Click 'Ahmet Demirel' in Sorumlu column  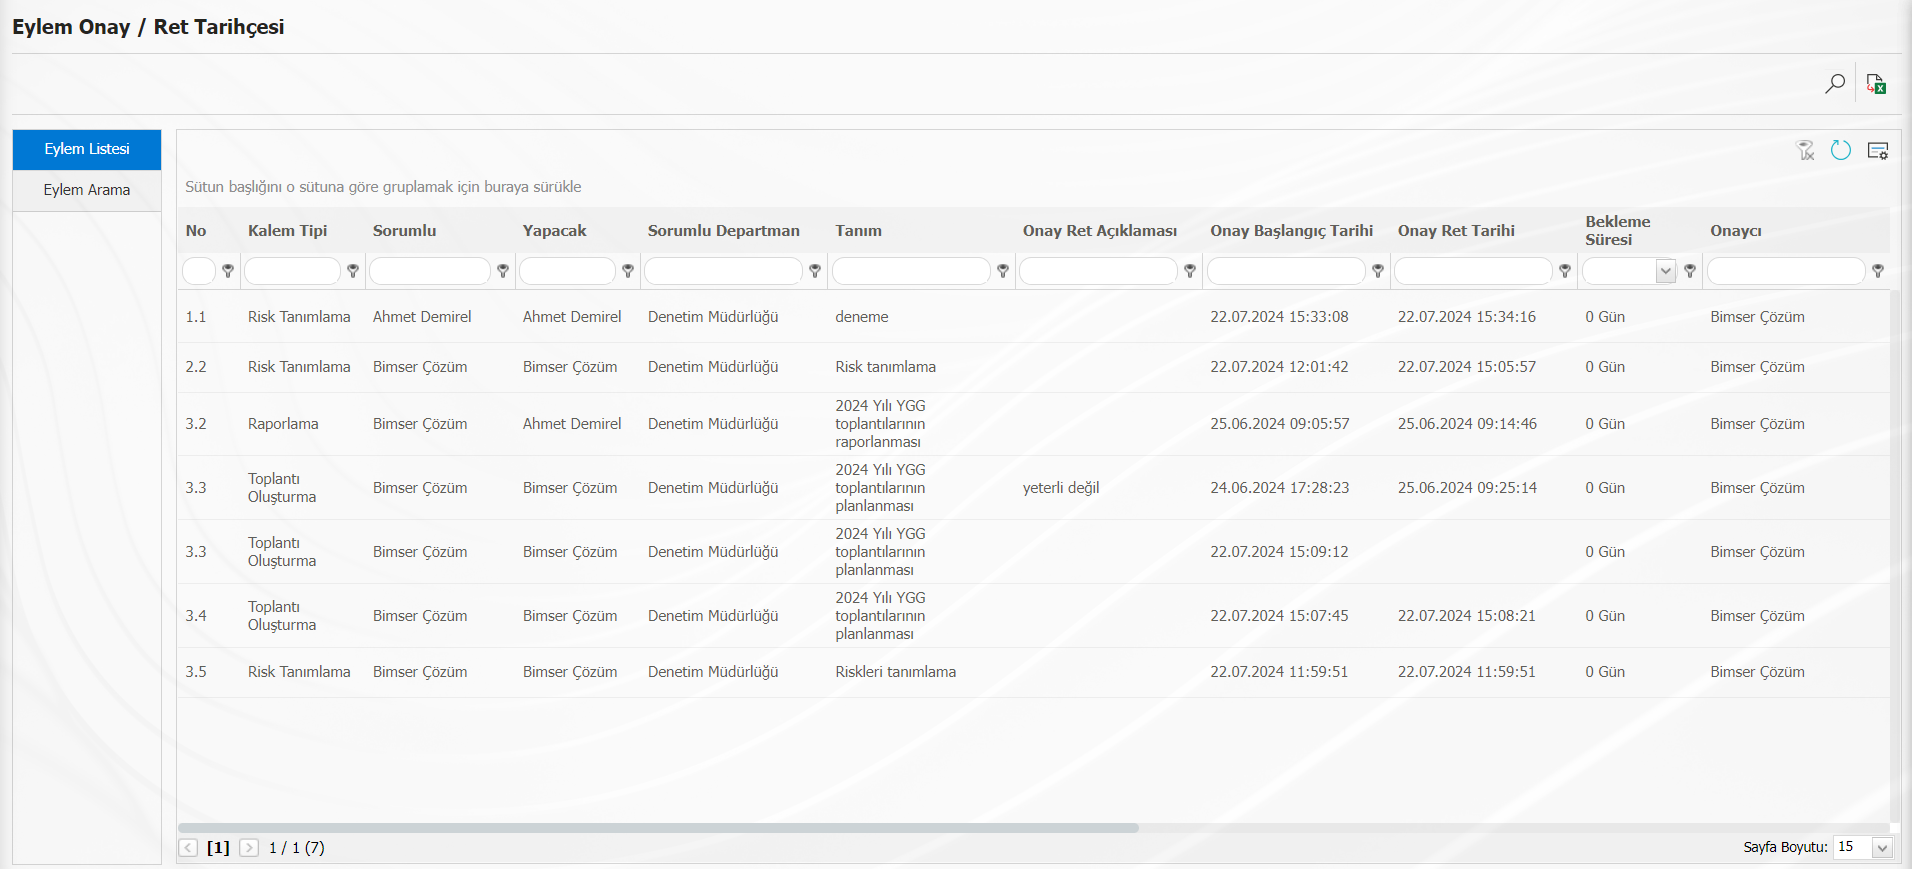pos(422,317)
